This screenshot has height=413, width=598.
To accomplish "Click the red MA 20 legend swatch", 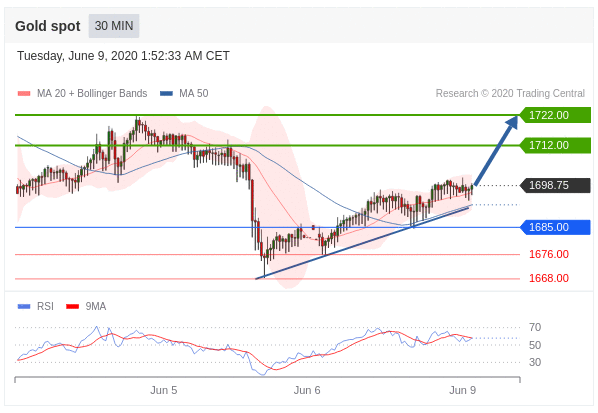I will point(24,94).
